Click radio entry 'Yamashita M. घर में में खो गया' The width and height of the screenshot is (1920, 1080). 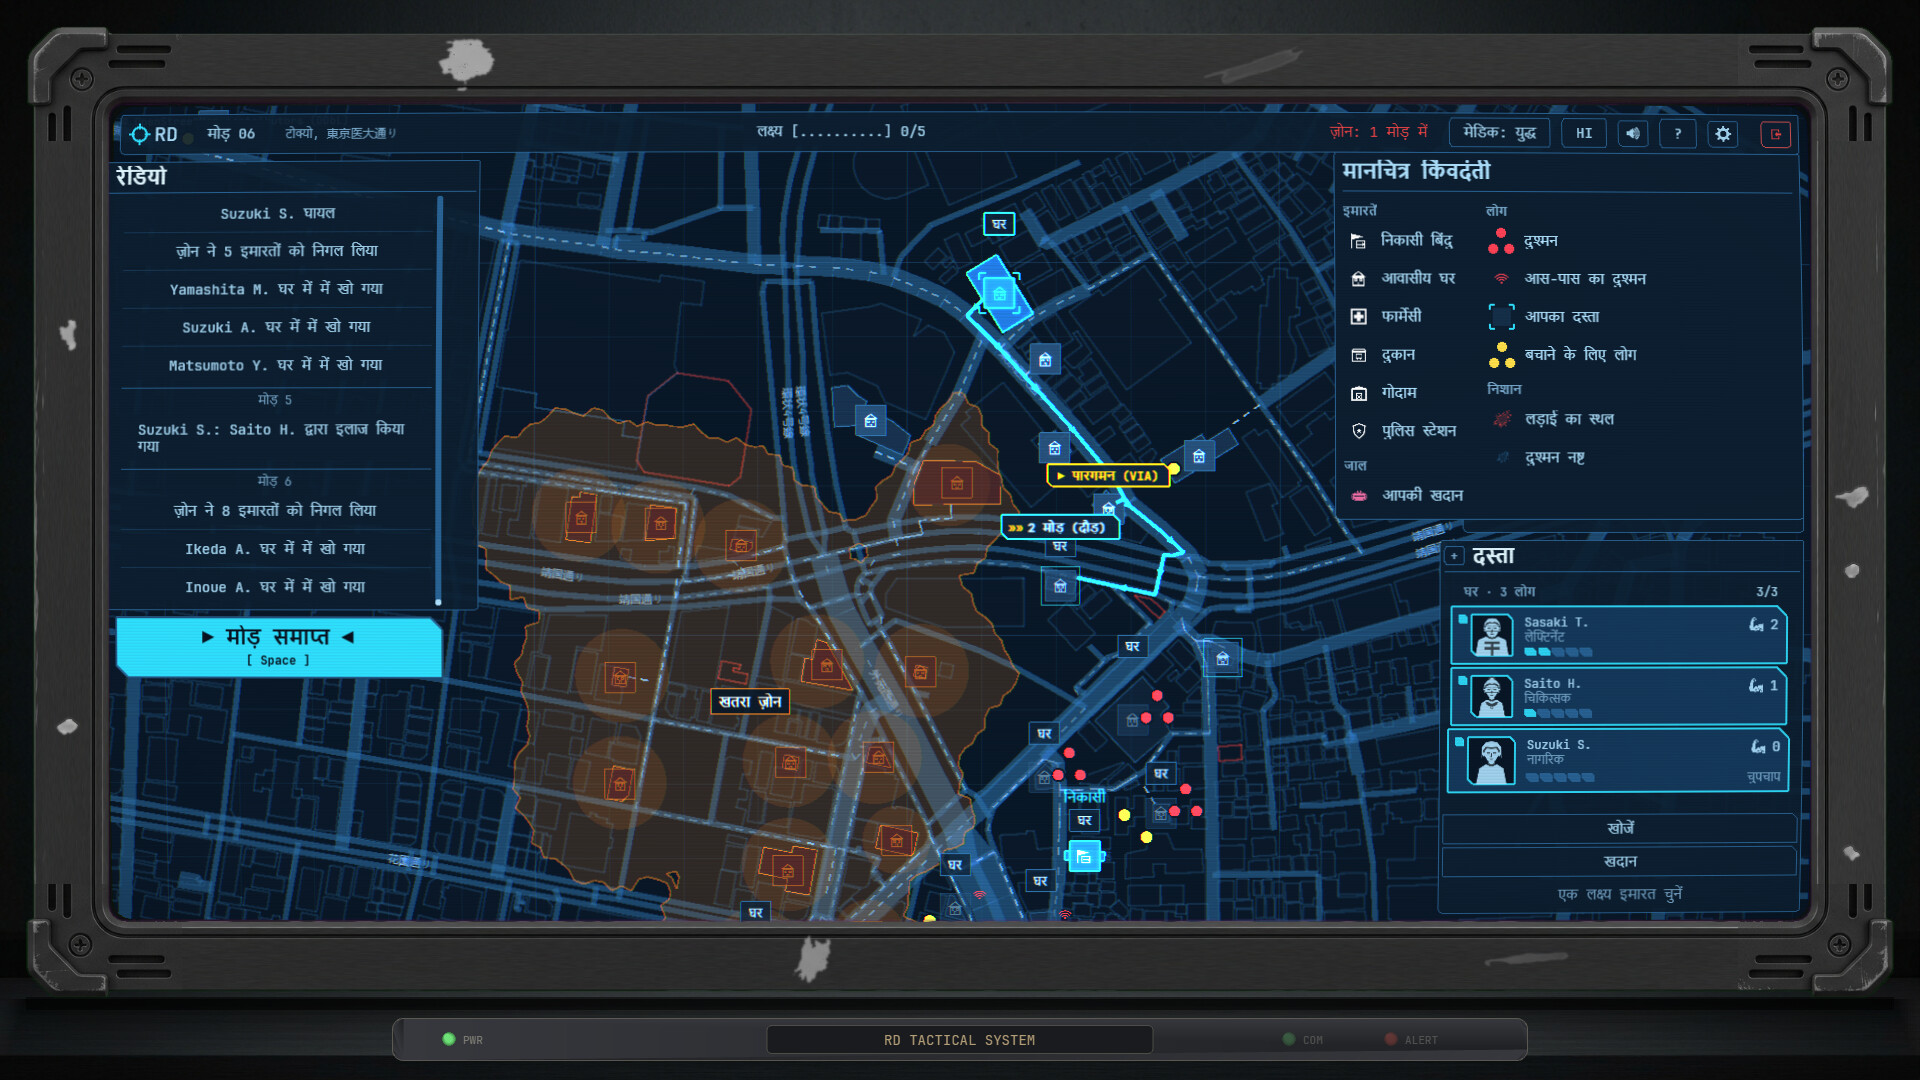(278, 289)
